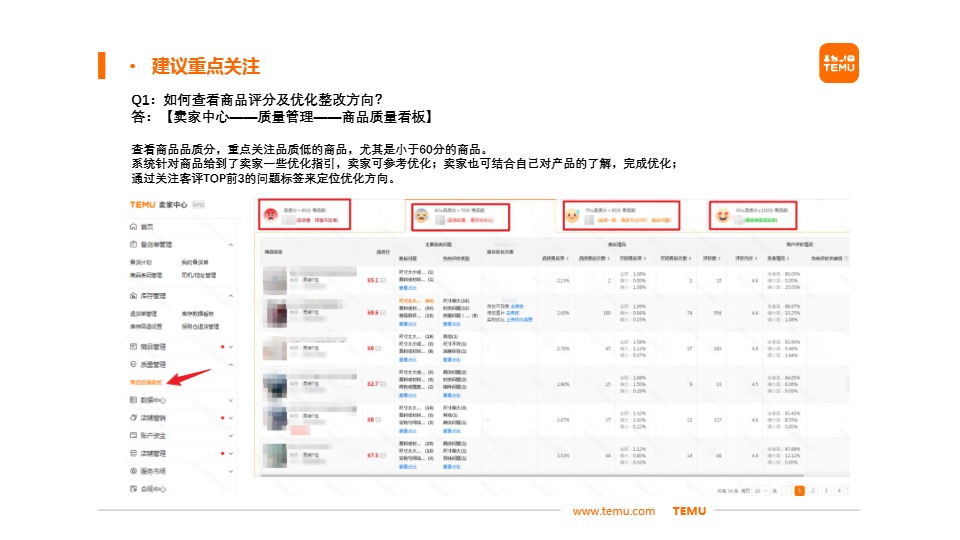
Task: Click detail icon beside score 68.6
Action: (x=383, y=313)
